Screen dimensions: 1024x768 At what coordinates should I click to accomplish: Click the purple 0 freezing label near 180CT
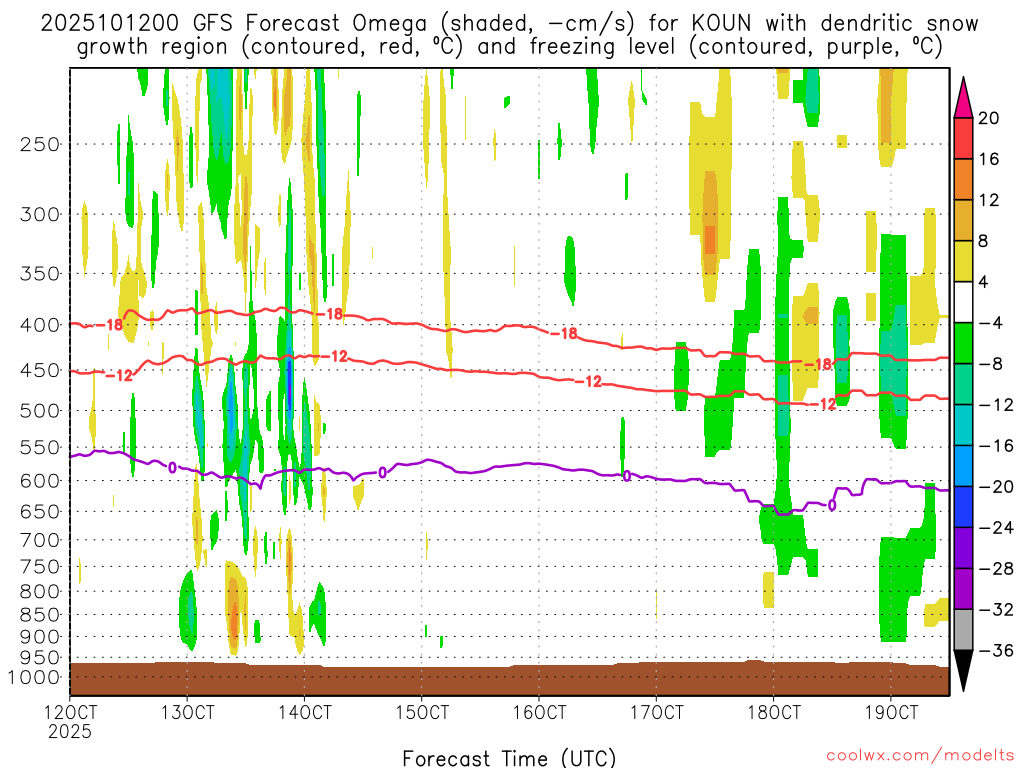tap(832, 505)
